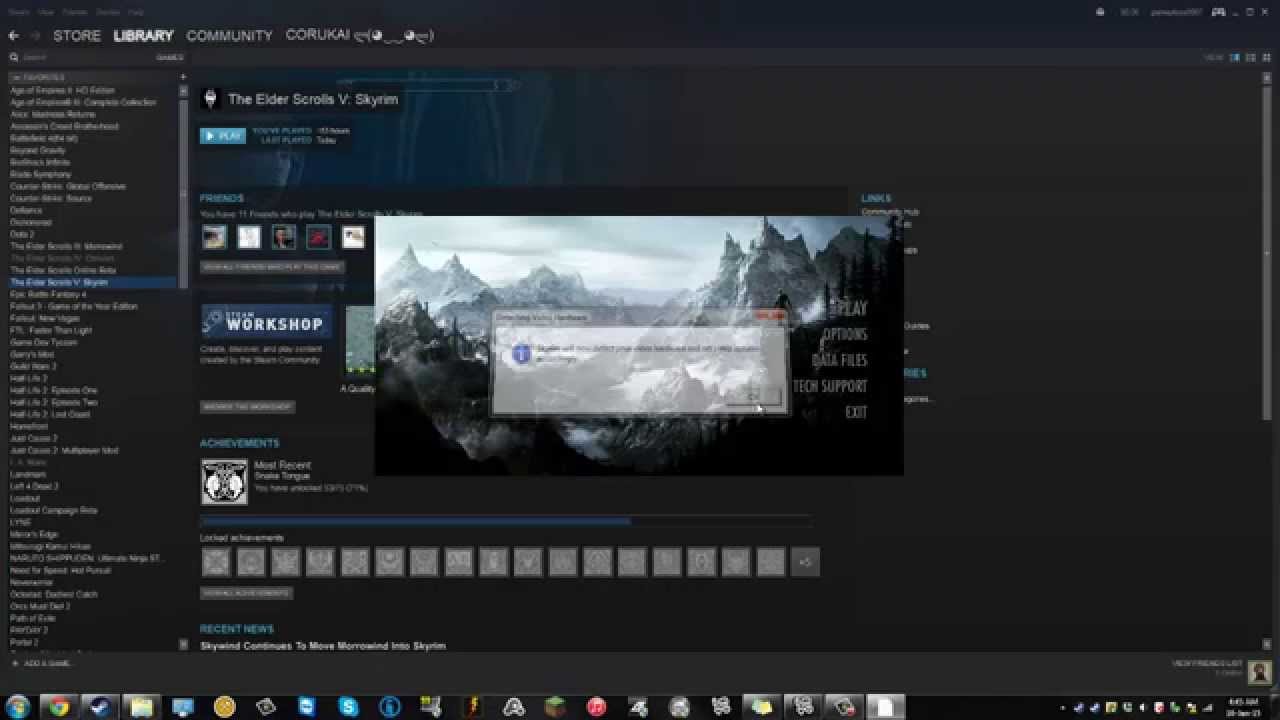Open iTunes from the taskbar
This screenshot has height=720, width=1280.
596,707
